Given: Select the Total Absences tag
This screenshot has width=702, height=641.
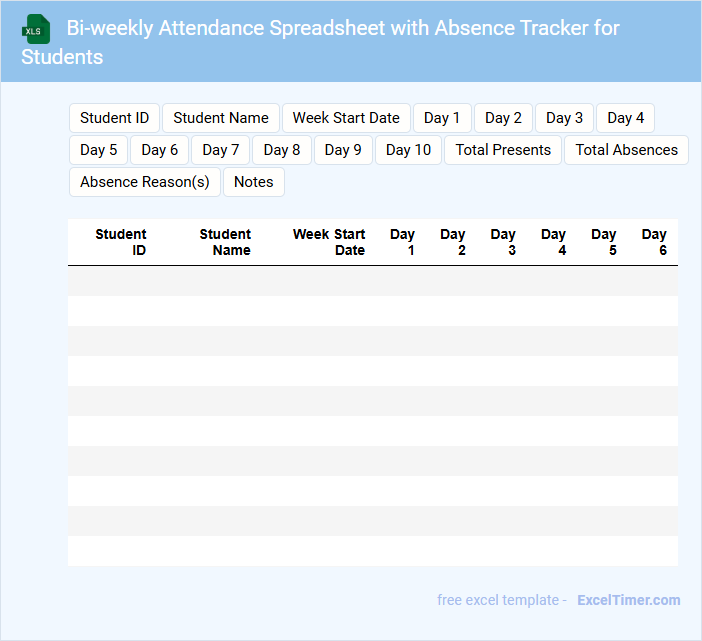Looking at the screenshot, I should pos(626,150).
